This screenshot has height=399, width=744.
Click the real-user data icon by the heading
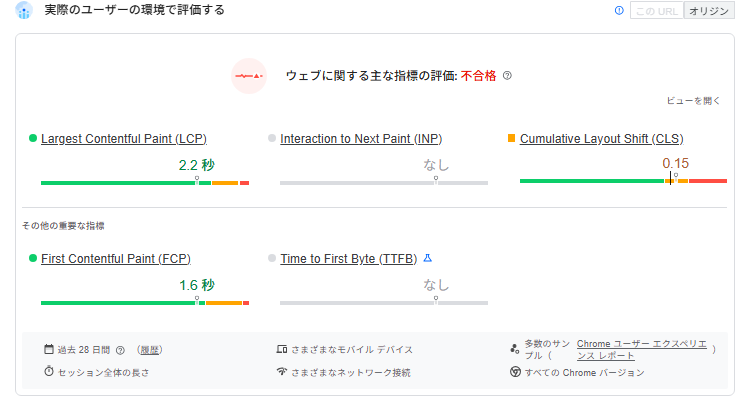click(x=24, y=10)
